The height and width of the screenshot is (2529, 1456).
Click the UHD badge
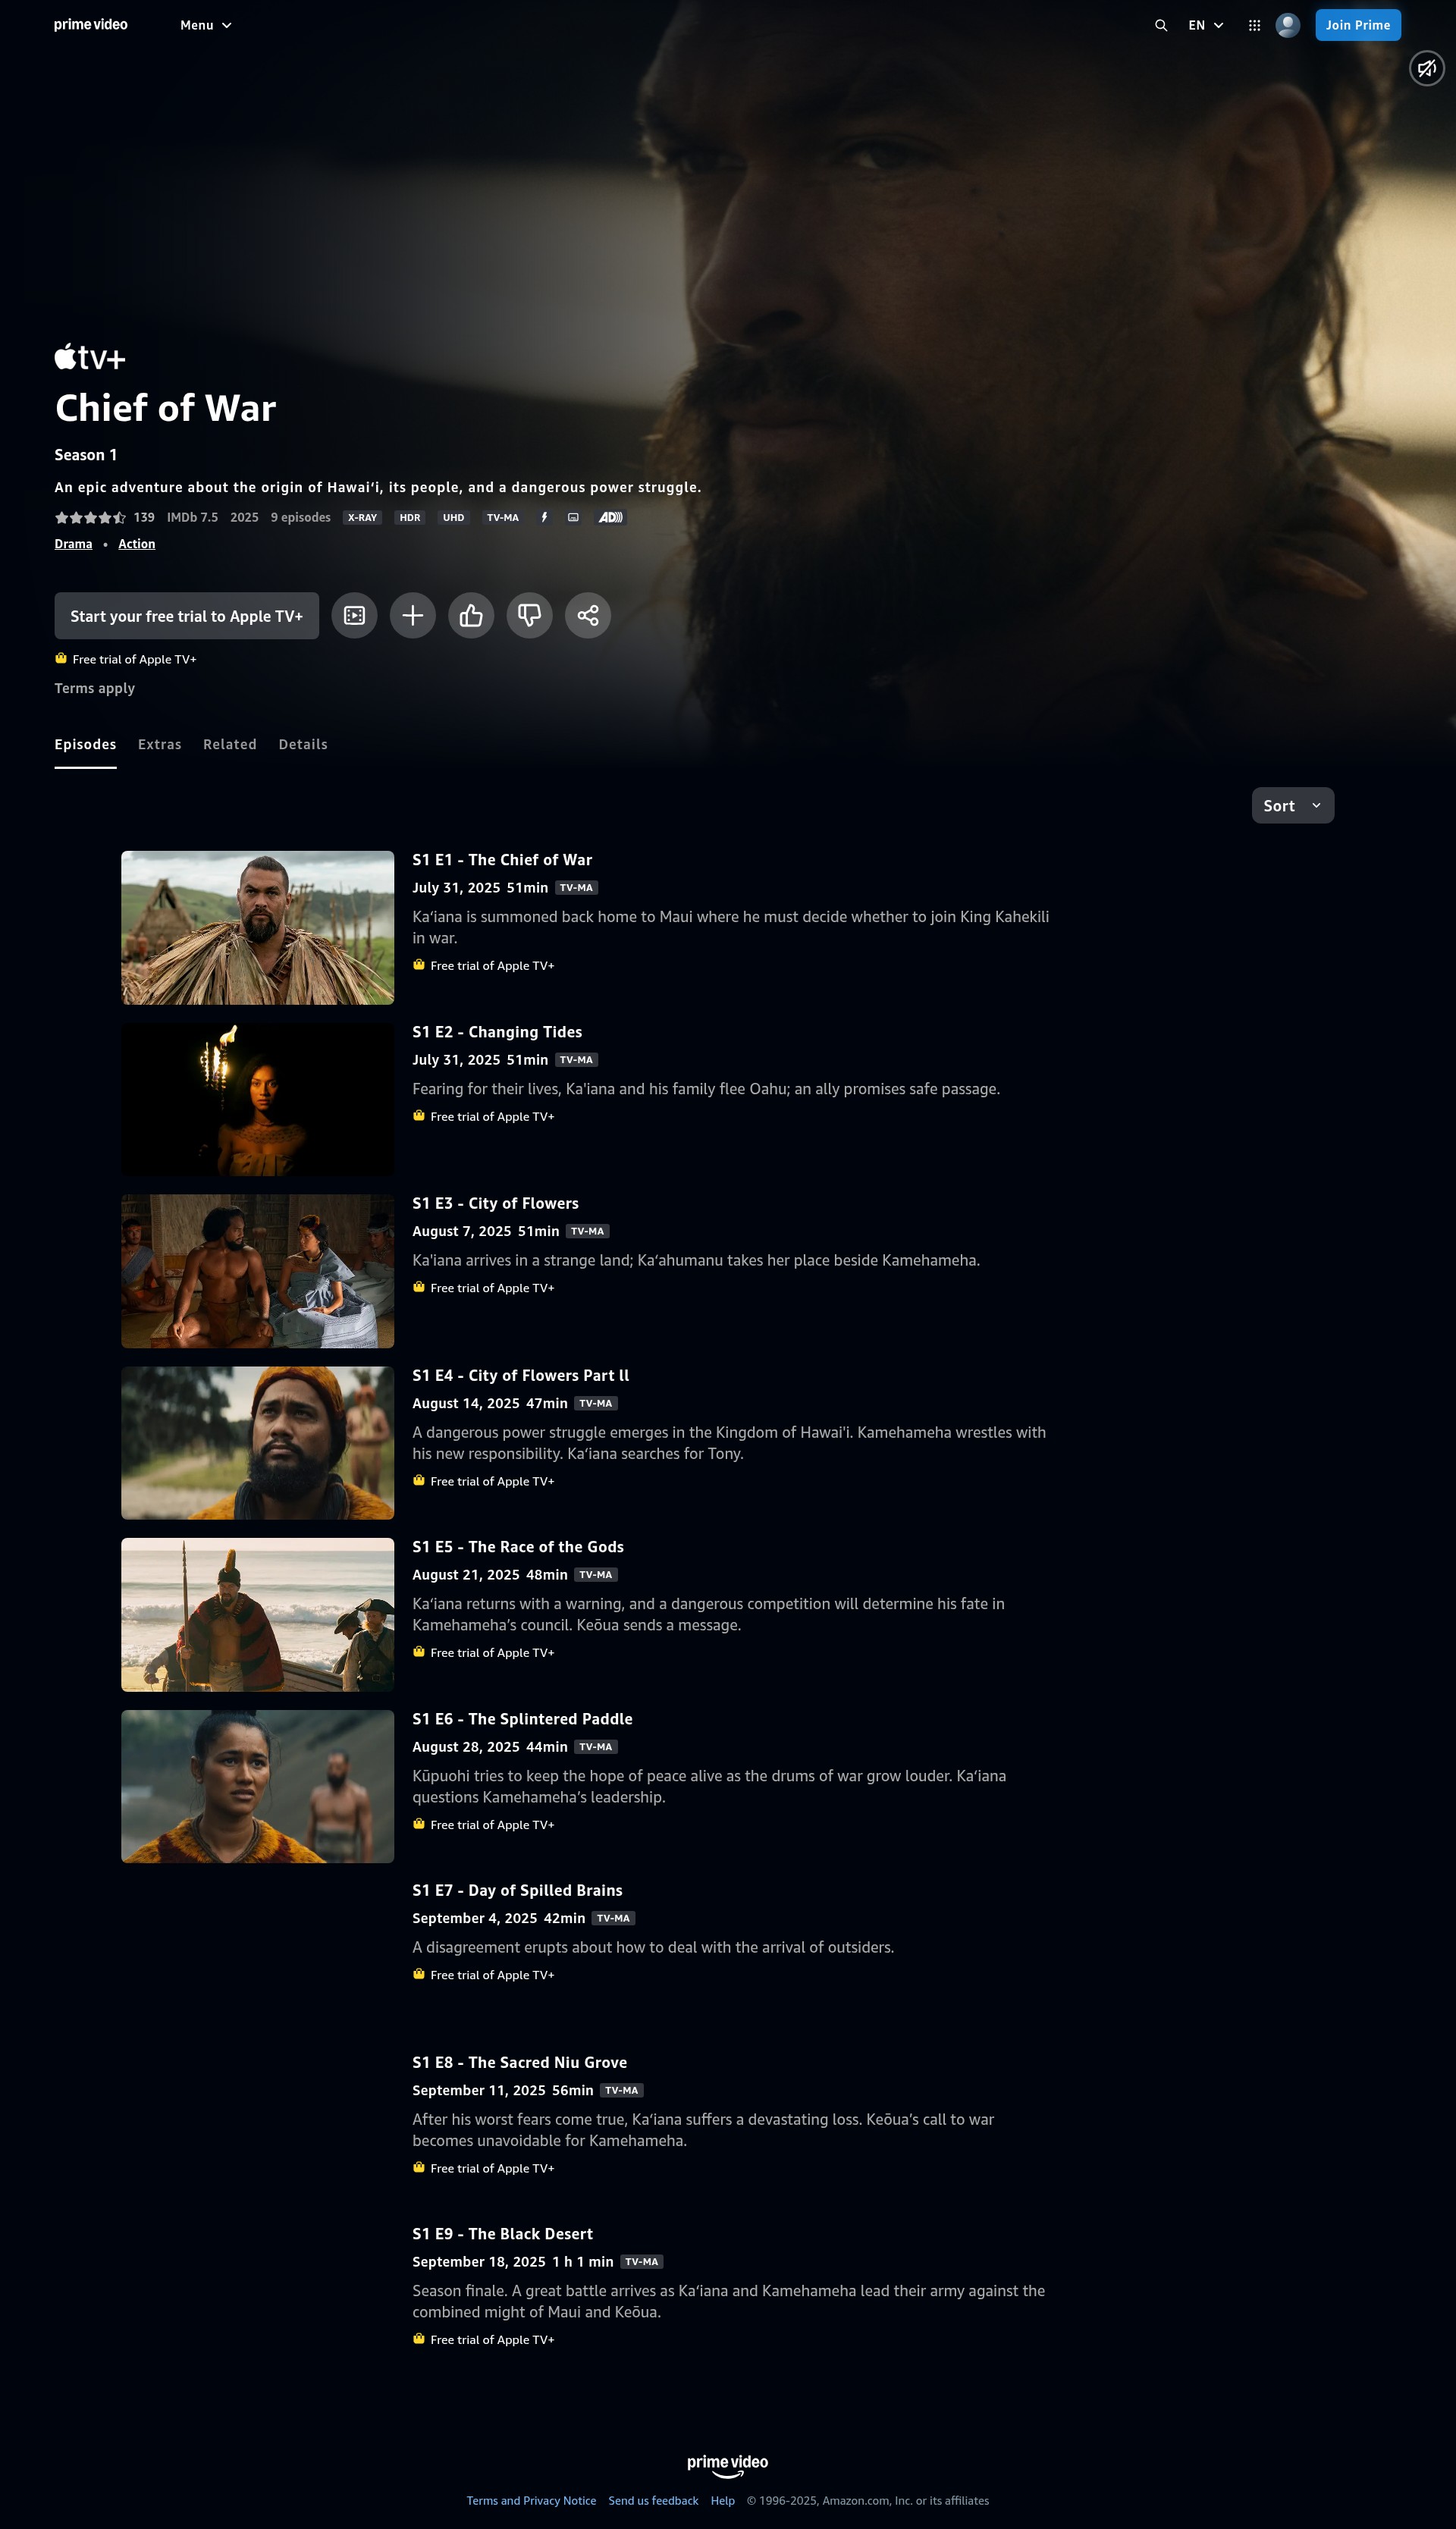454,517
